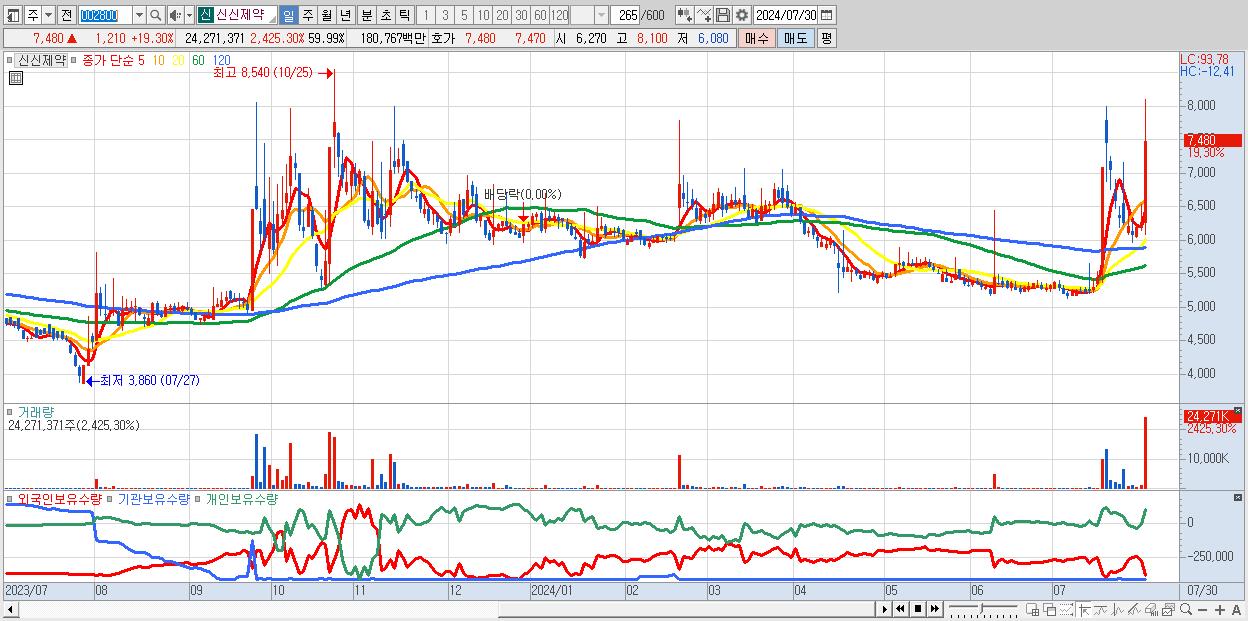This screenshot has width=1248, height=621.
Task: Choose interval 60 button
Action: (540, 15)
